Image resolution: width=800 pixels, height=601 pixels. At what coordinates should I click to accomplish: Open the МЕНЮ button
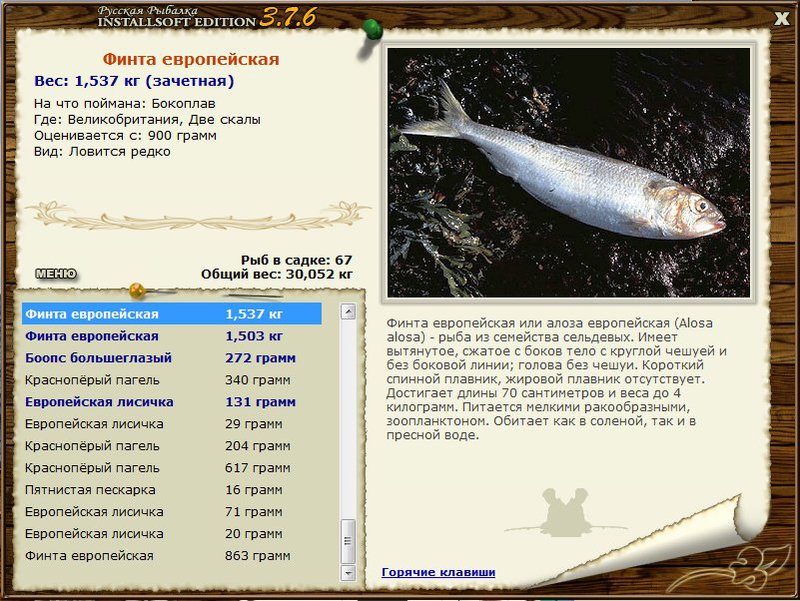coord(56,274)
